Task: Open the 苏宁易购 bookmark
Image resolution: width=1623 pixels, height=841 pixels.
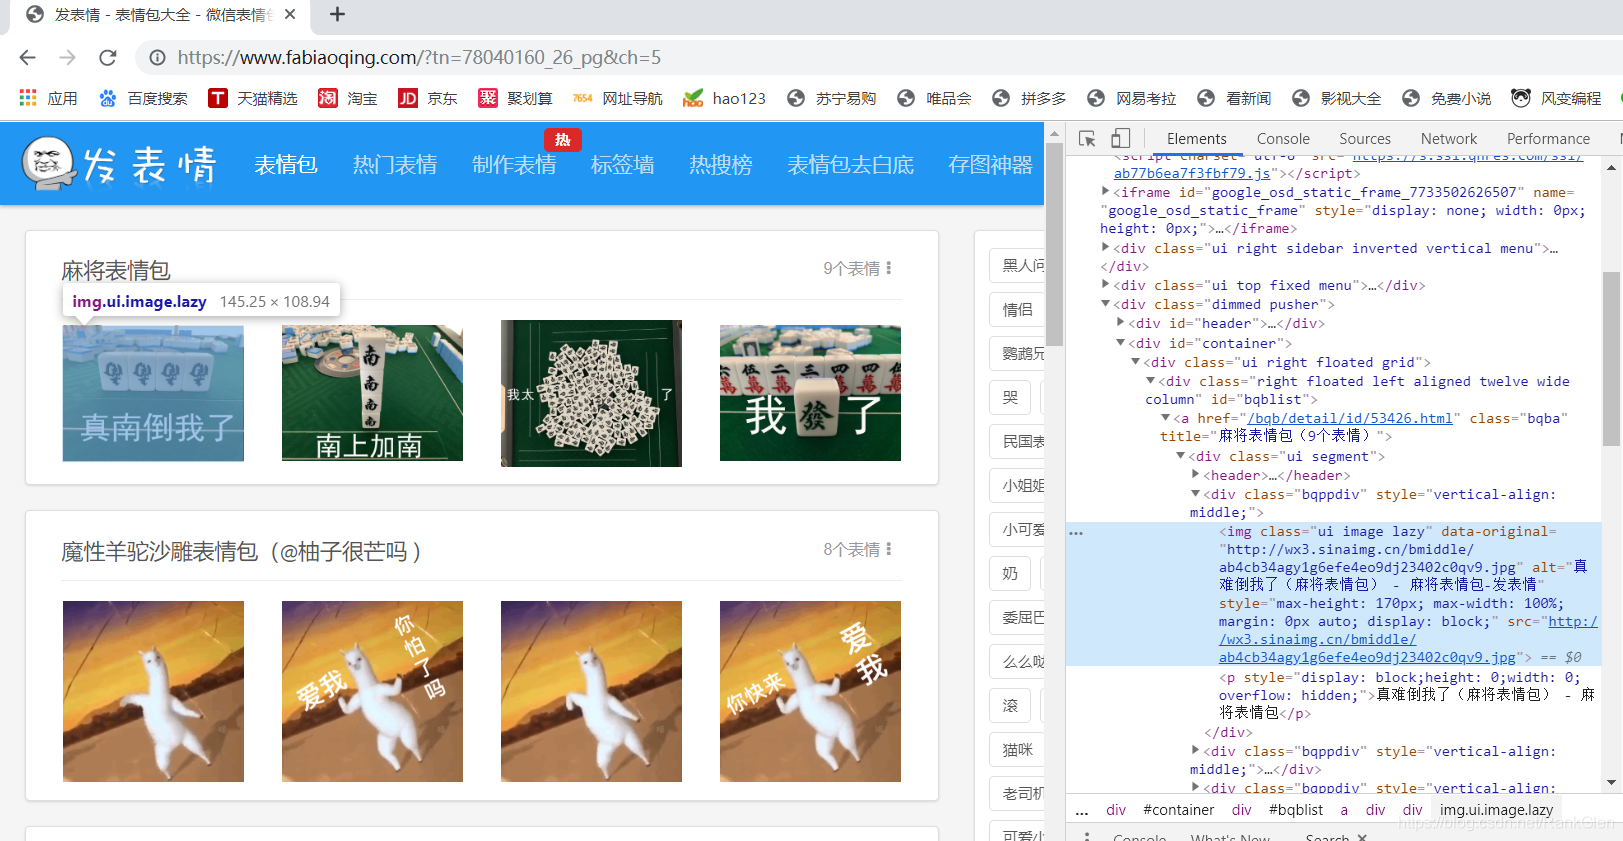Action: (x=831, y=98)
